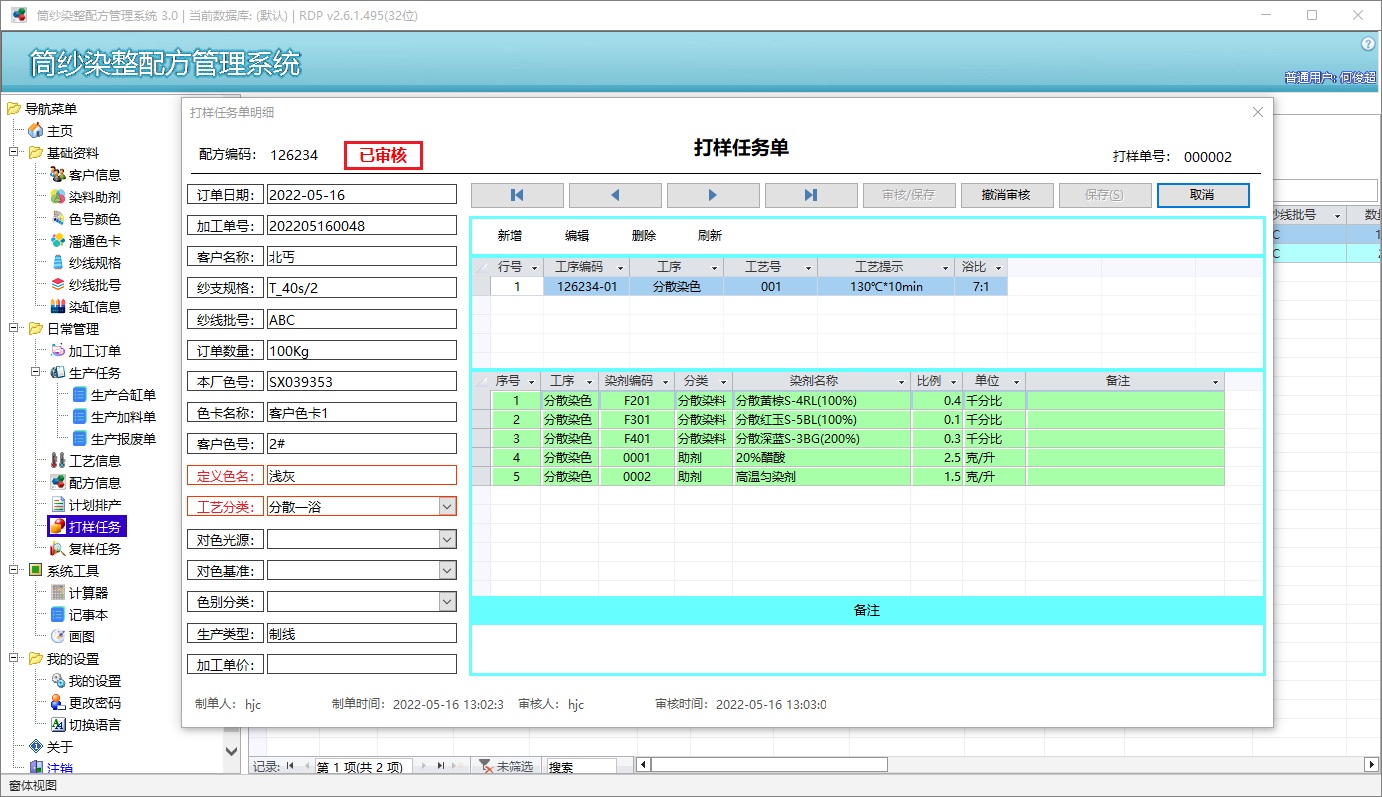The height and width of the screenshot is (797, 1382).
Task: Click the 撤消审核 button
Action: tap(1007, 195)
